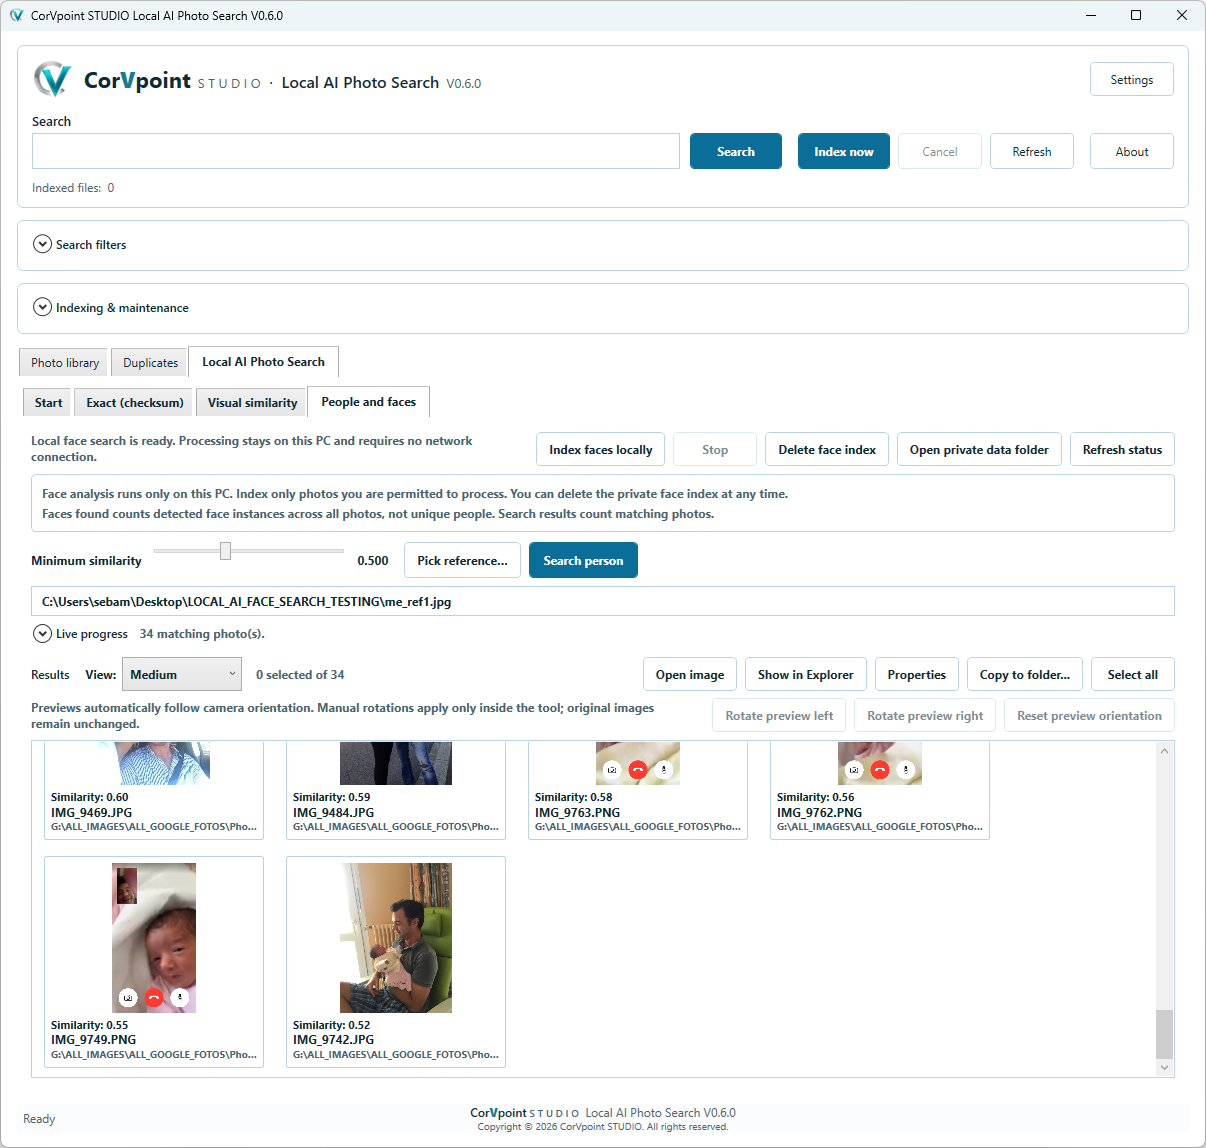Open the View size dropdown showing Medium
1206x1148 pixels.
(182, 674)
